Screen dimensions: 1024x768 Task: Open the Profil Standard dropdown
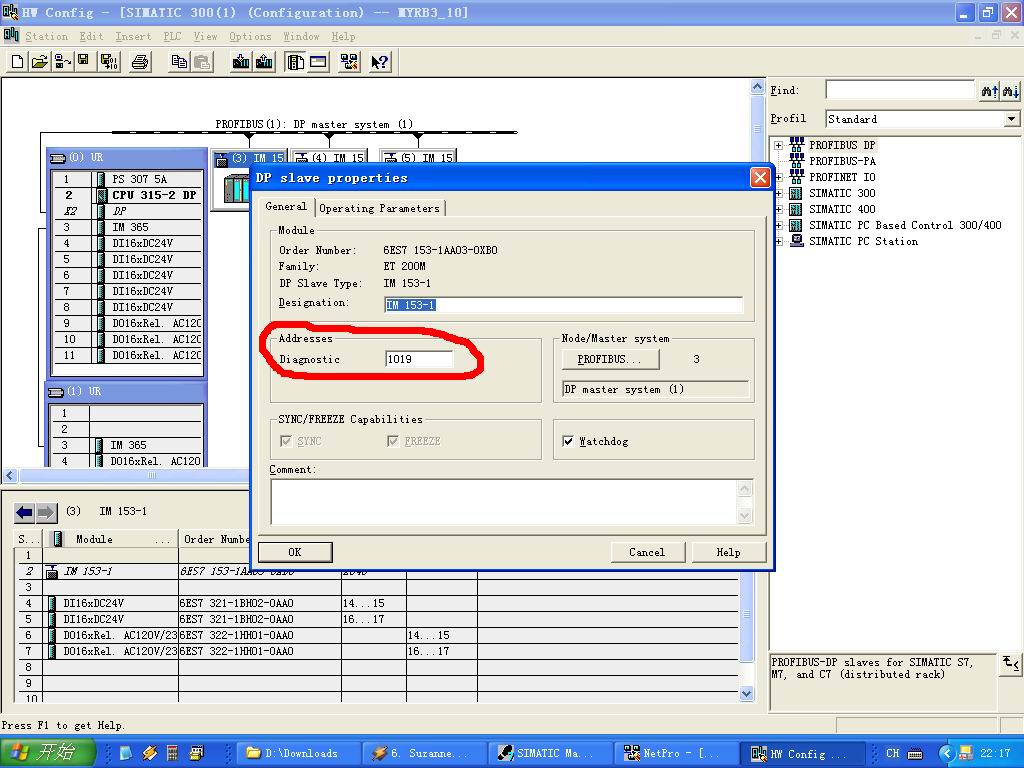pyautogui.click(x=1011, y=119)
